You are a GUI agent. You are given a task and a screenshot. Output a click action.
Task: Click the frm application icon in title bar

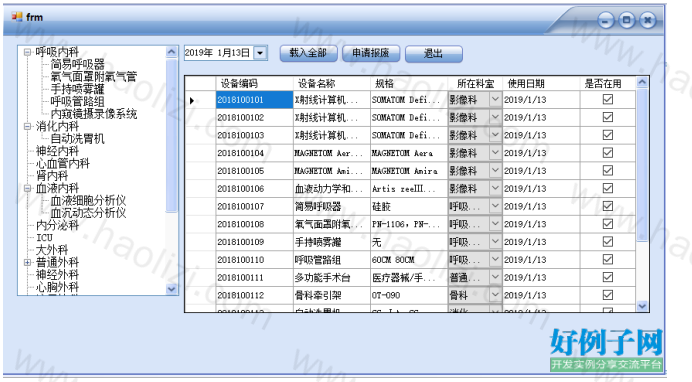point(17,17)
